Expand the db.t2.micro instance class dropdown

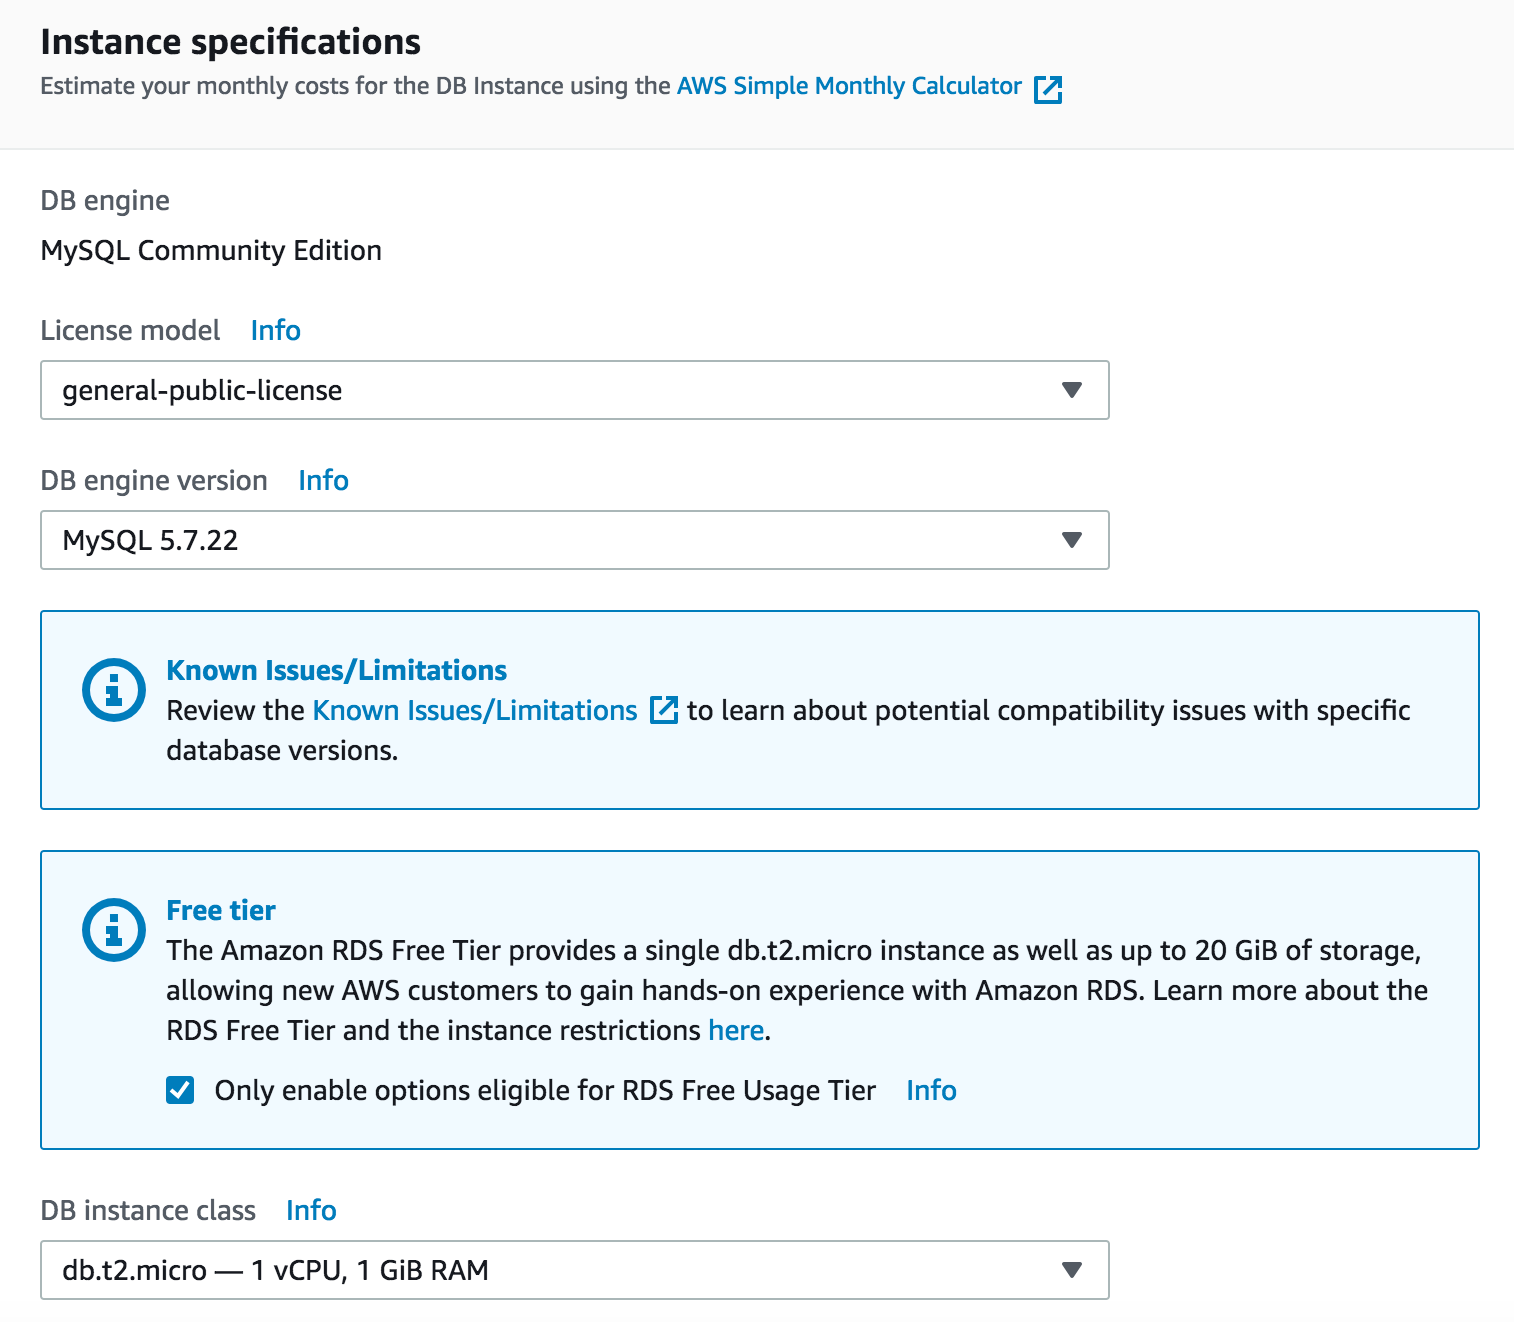(575, 1270)
